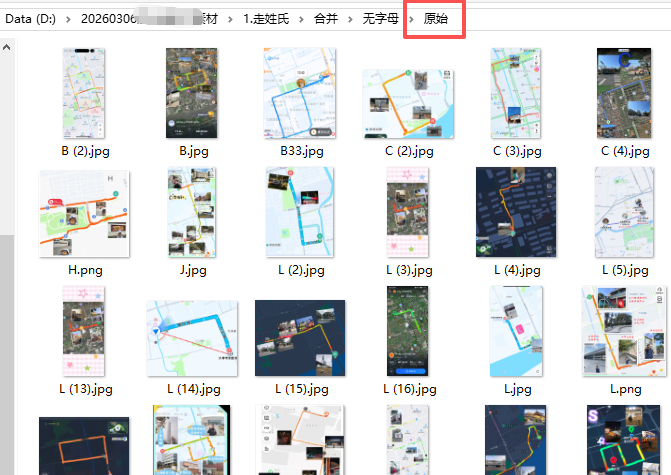Screen dimensions: 671x475
Task: Select the L (14).jpg thumbnail
Action: pos(192,338)
